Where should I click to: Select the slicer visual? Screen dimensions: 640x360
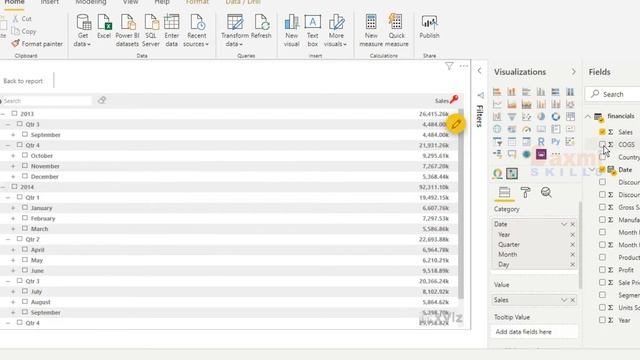(497, 142)
